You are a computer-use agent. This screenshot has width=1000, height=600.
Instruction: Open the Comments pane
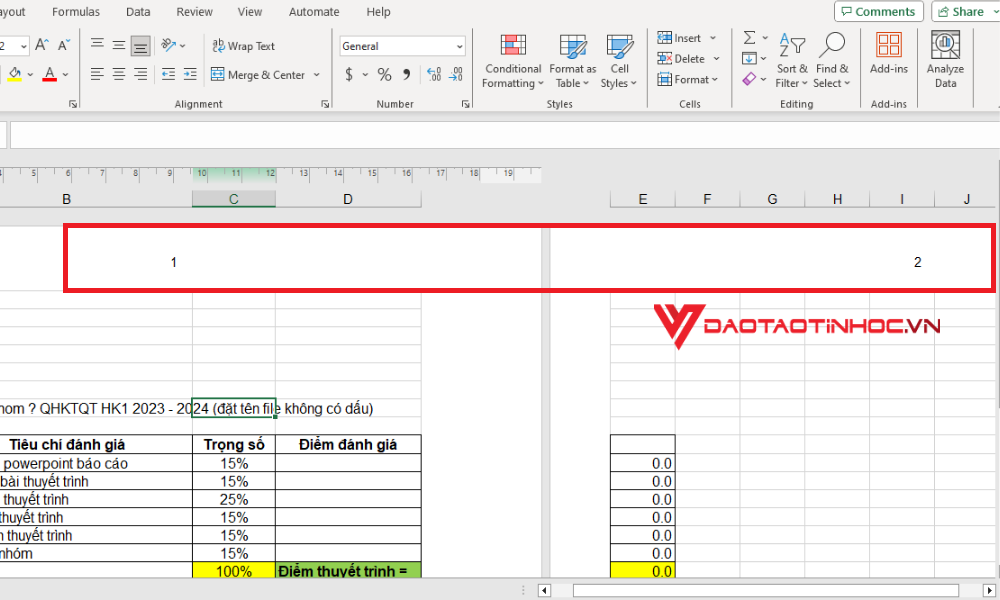point(878,11)
